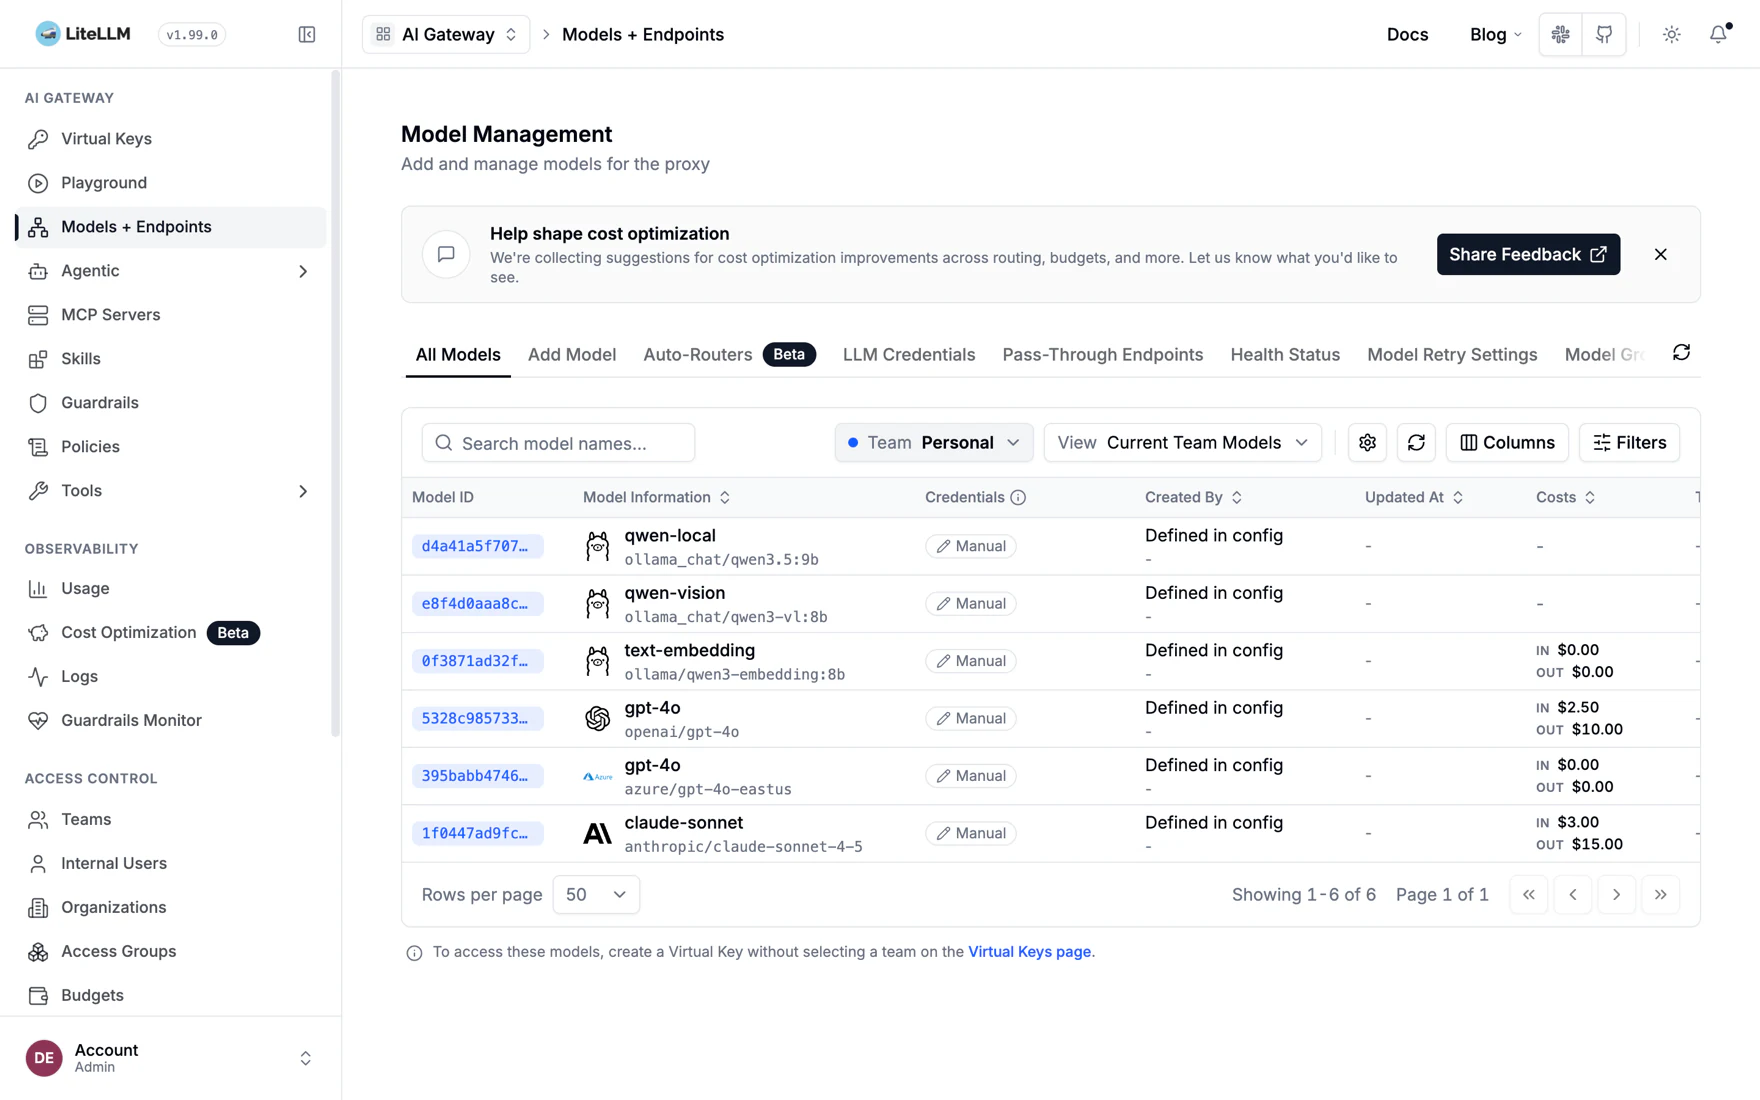Open Health Status tab

1284,355
